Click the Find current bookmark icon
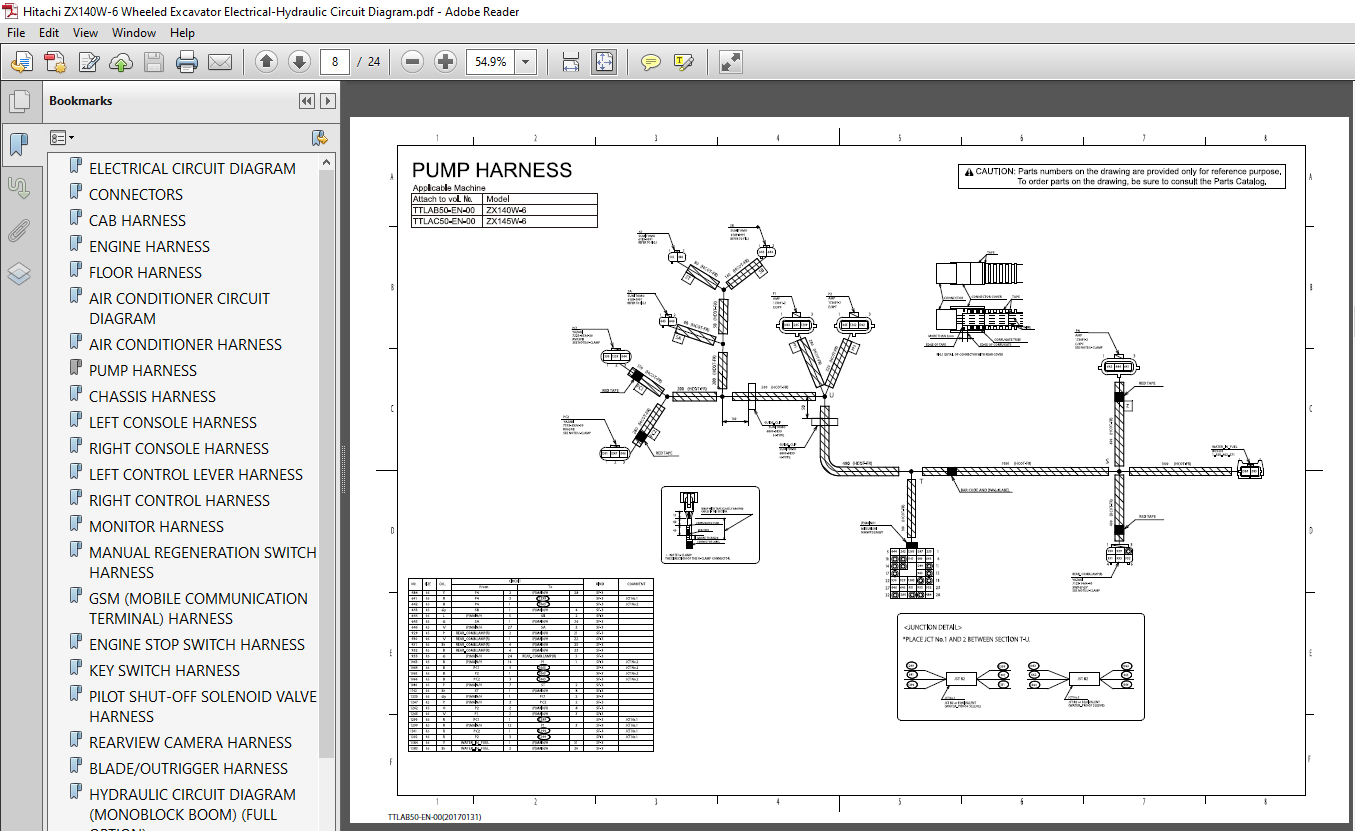This screenshot has height=831, width=1355. pyautogui.click(x=320, y=137)
